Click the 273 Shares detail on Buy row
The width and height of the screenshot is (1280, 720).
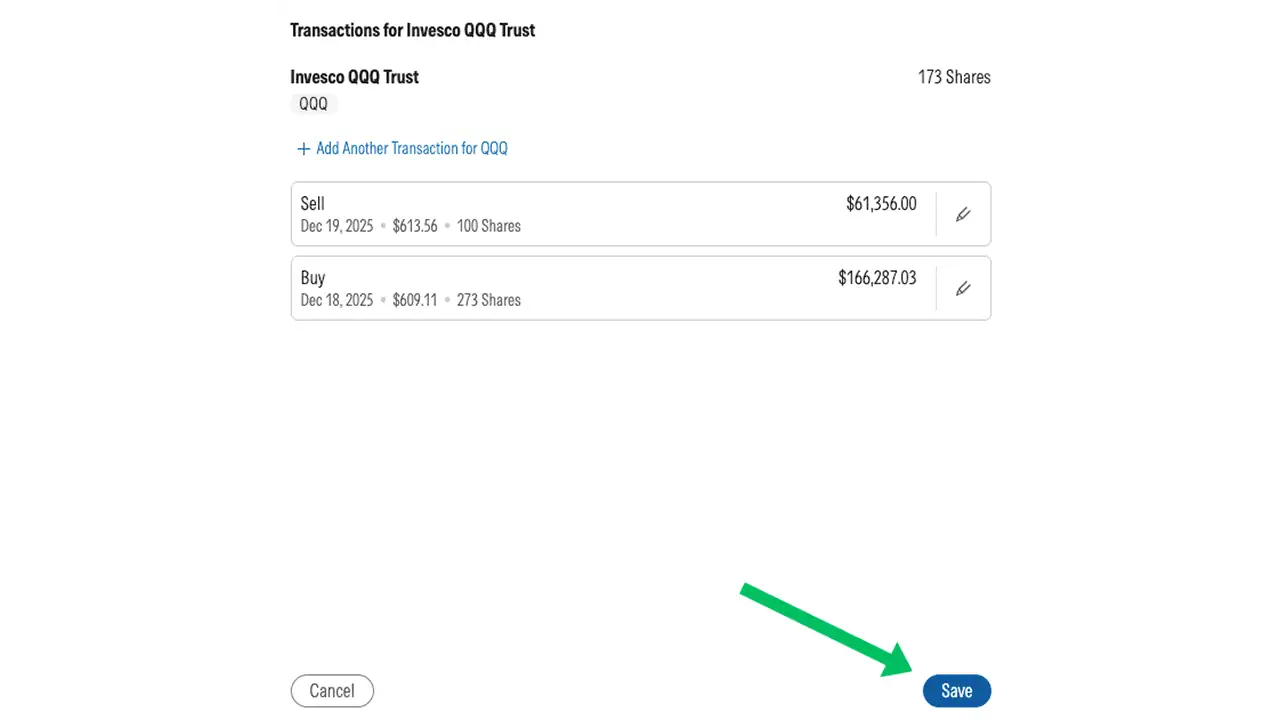tap(489, 300)
